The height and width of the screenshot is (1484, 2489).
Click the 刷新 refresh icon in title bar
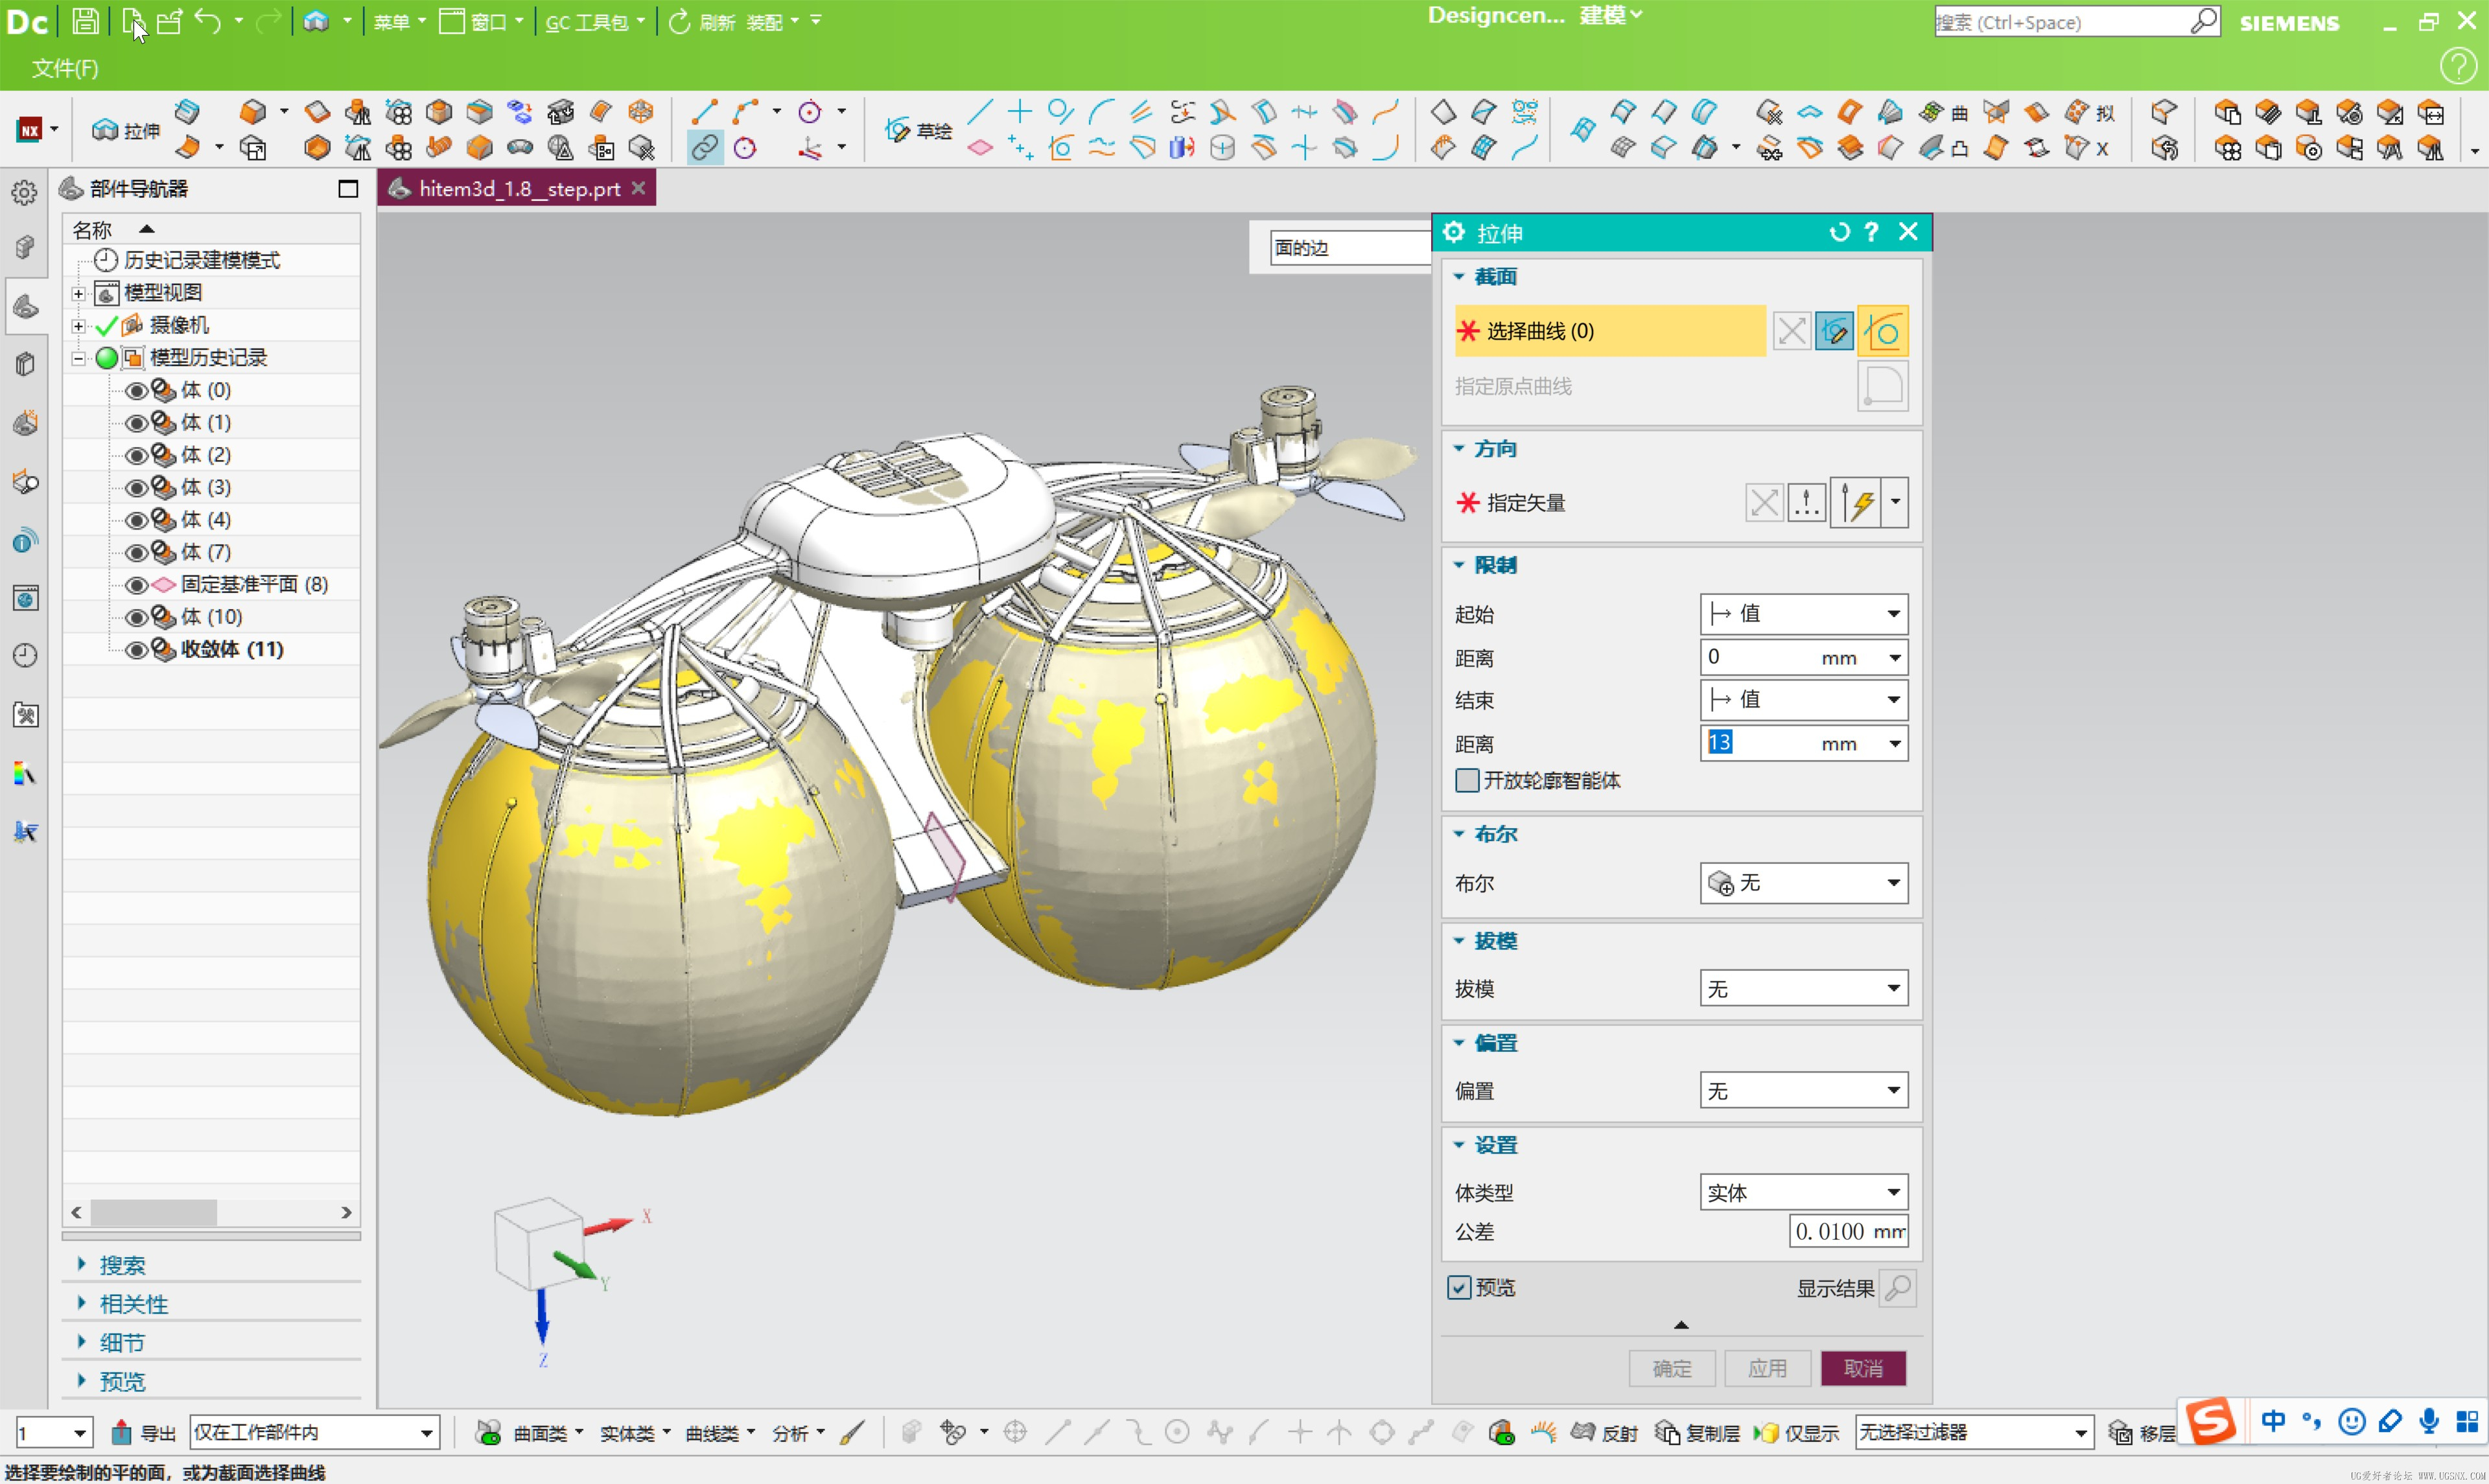click(x=679, y=21)
